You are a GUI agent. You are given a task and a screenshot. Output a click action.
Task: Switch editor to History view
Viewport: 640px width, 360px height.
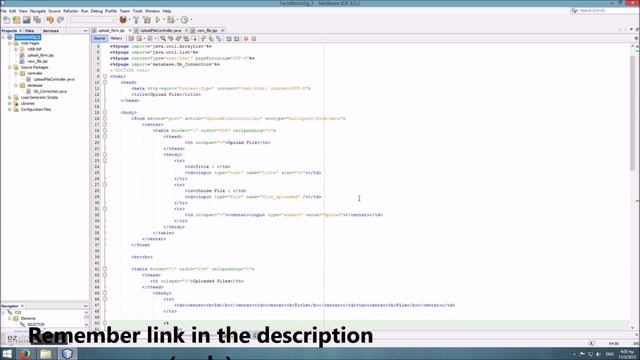pos(116,38)
